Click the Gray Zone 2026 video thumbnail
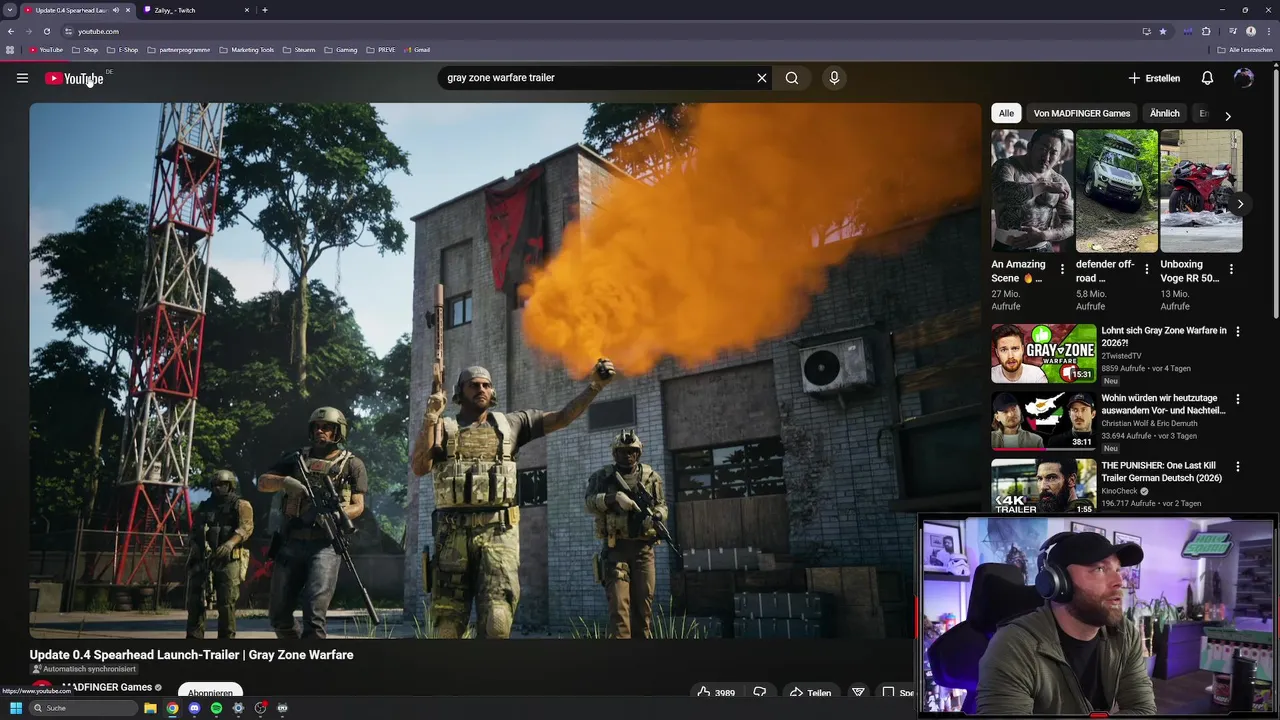Image resolution: width=1280 pixels, height=720 pixels. pyautogui.click(x=1044, y=353)
